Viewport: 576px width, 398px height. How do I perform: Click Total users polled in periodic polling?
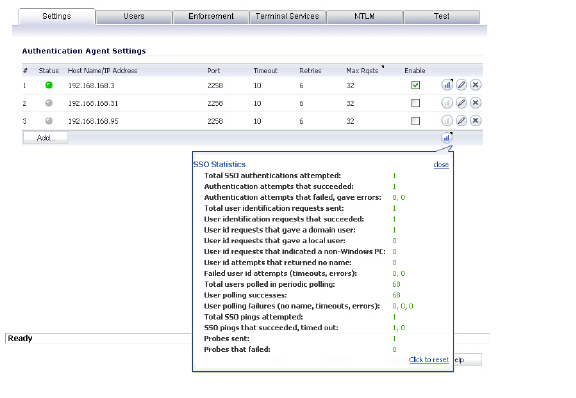pos(270,284)
